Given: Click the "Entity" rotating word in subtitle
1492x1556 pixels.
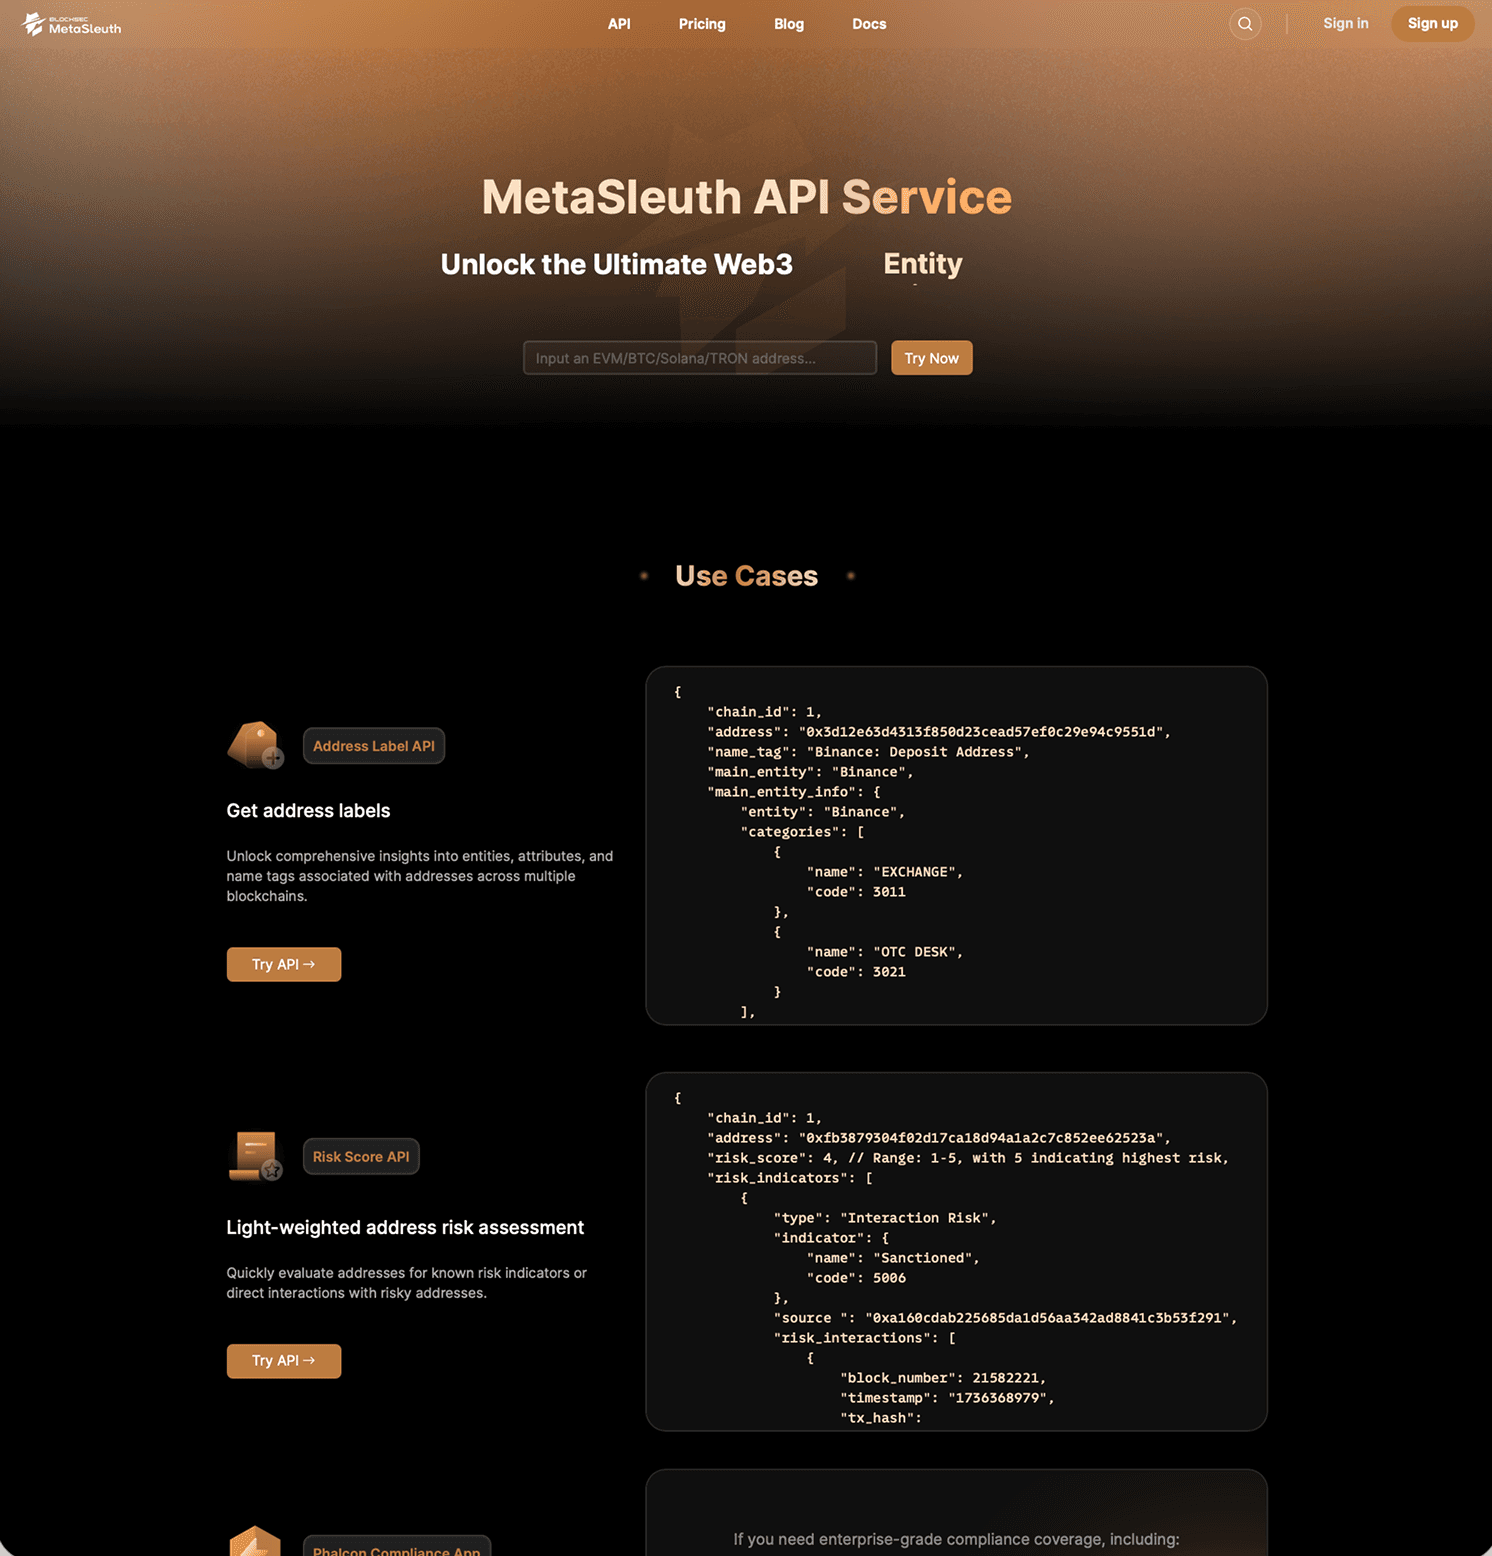Looking at the screenshot, I should pyautogui.click(x=923, y=264).
